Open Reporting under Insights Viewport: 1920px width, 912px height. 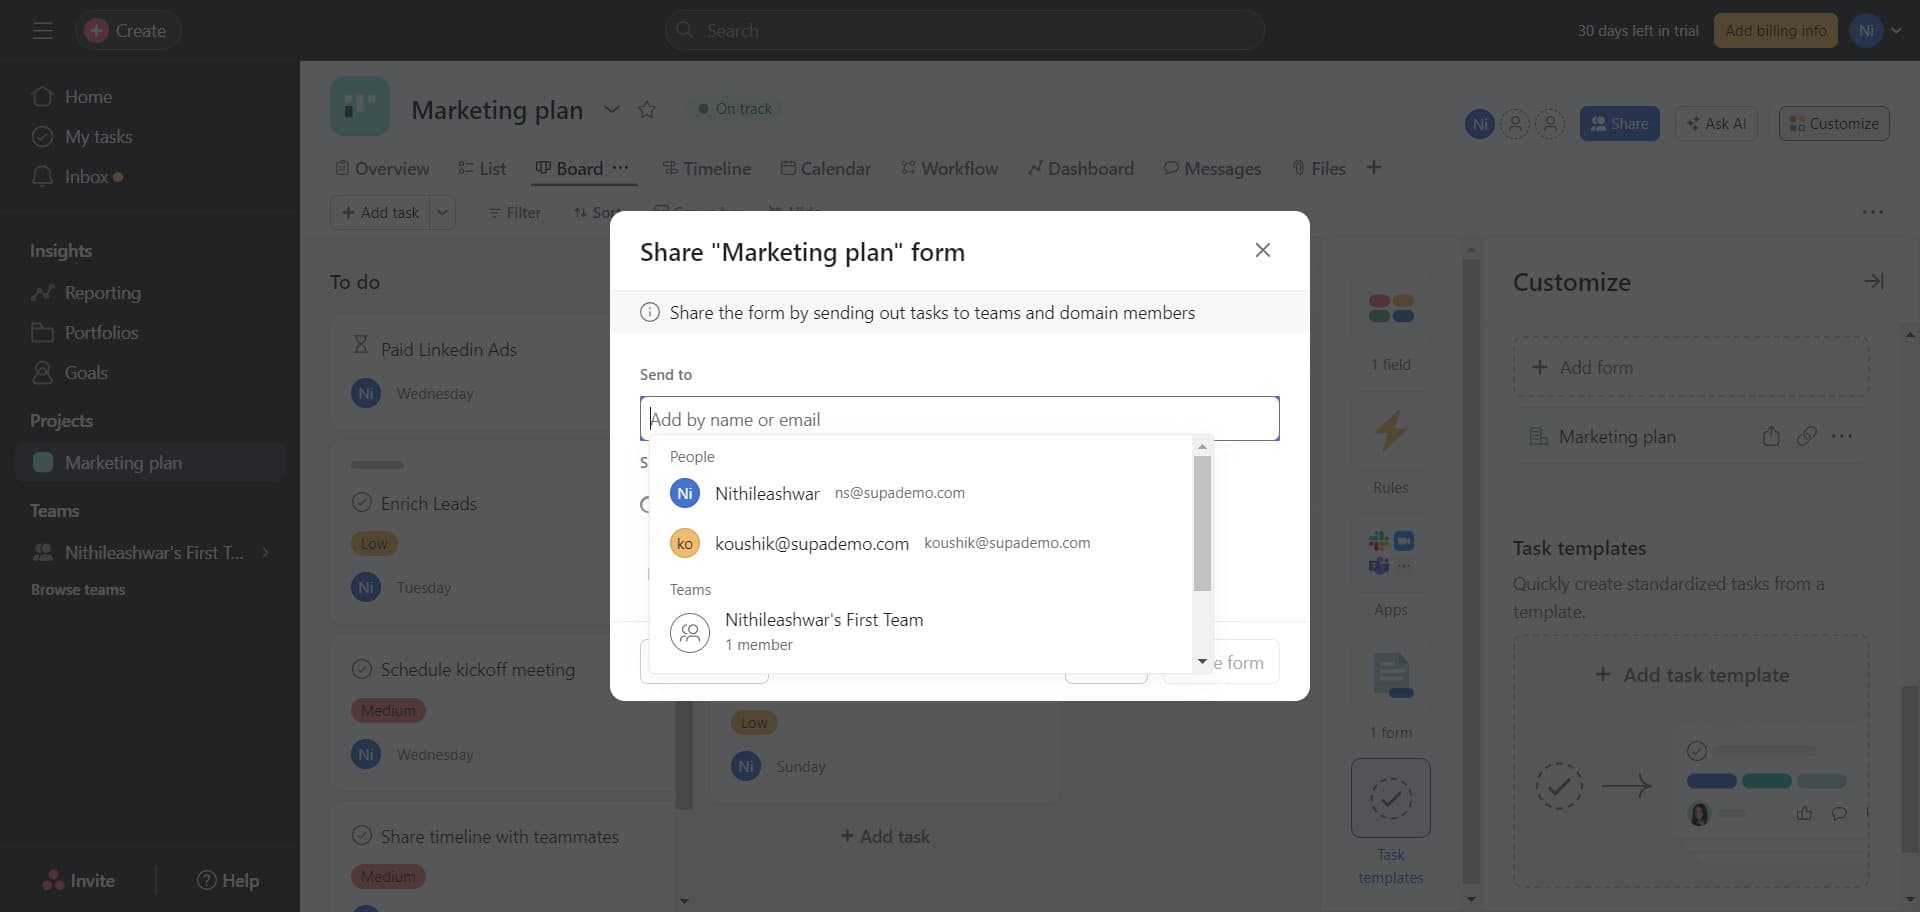click(103, 292)
